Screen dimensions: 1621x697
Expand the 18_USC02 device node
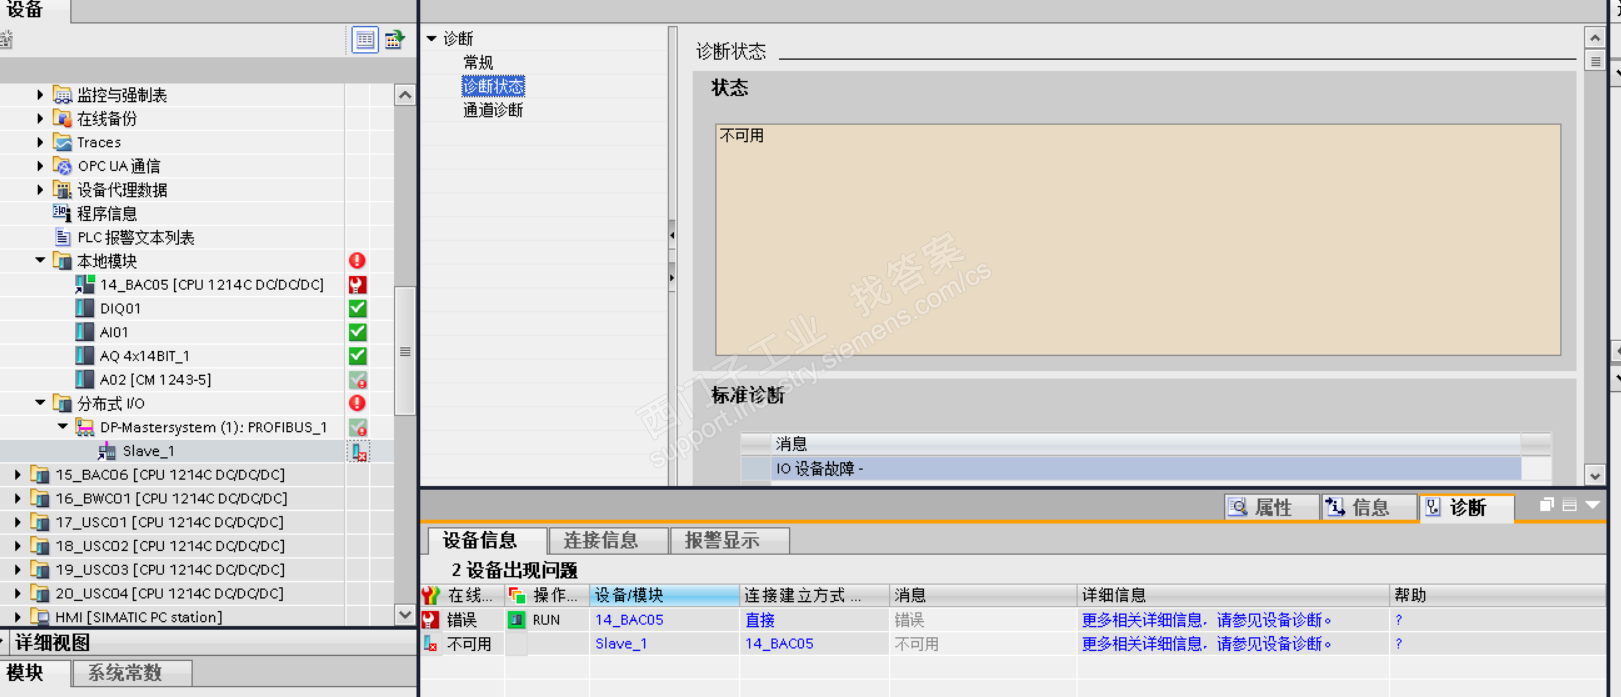click(x=18, y=546)
